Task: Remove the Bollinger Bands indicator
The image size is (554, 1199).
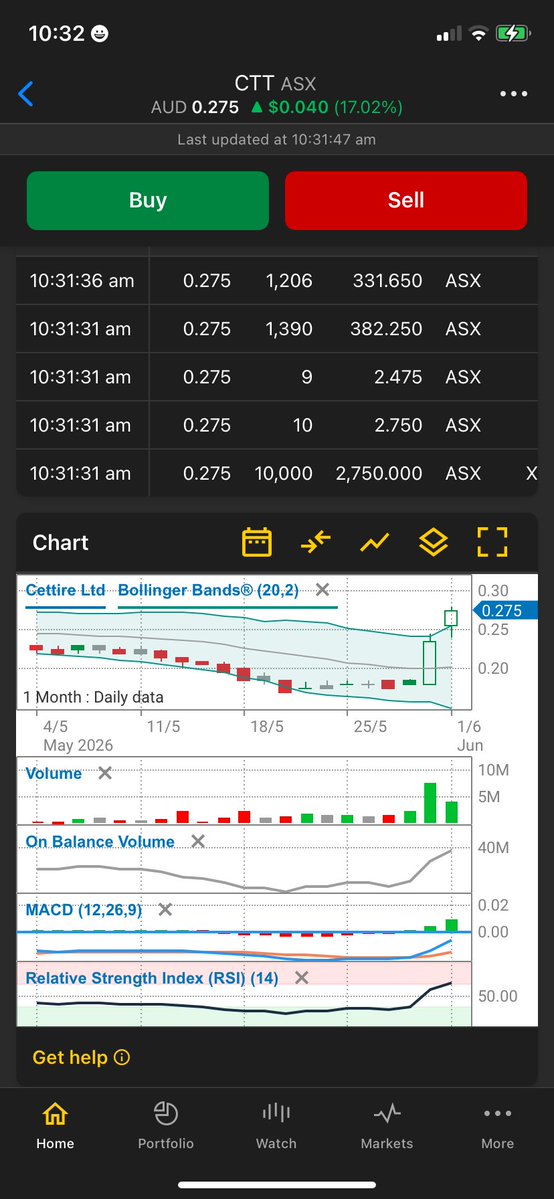Action: [322, 590]
